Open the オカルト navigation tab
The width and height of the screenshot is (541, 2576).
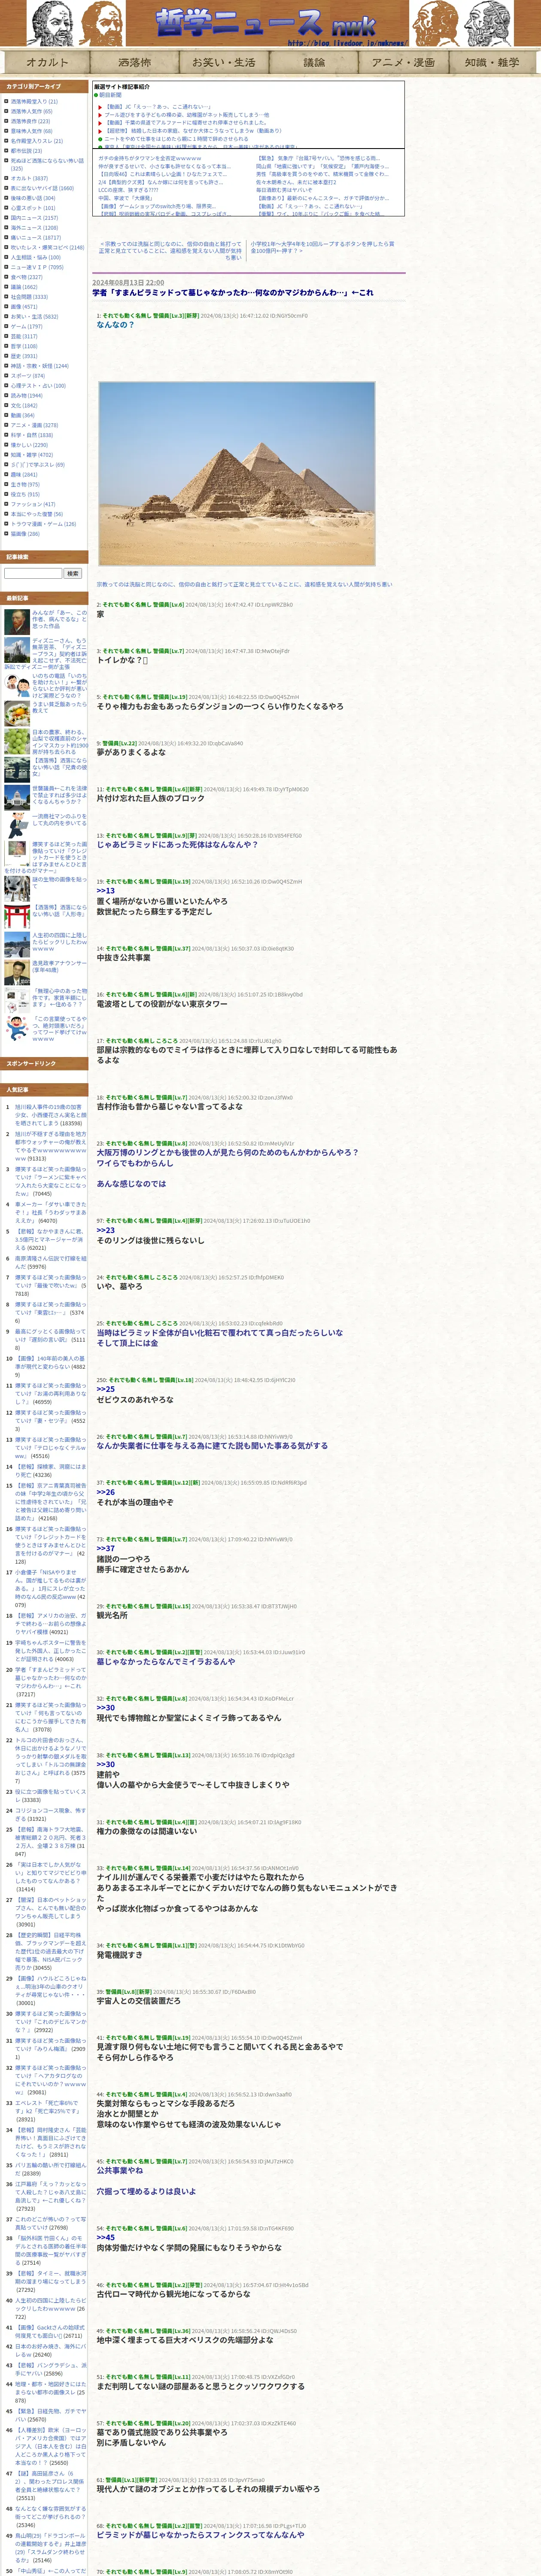point(46,62)
